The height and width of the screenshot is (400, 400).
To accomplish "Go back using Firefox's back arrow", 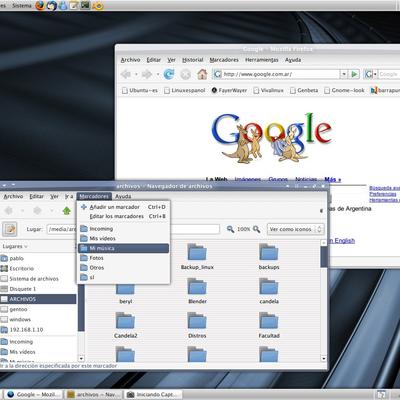I will tap(126, 74).
